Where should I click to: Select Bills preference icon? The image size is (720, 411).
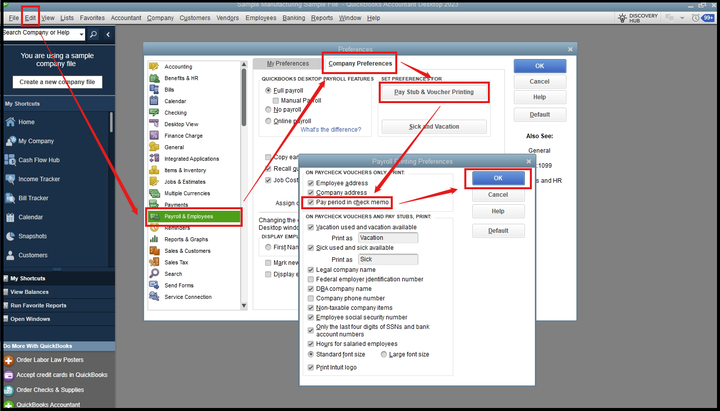coord(154,90)
